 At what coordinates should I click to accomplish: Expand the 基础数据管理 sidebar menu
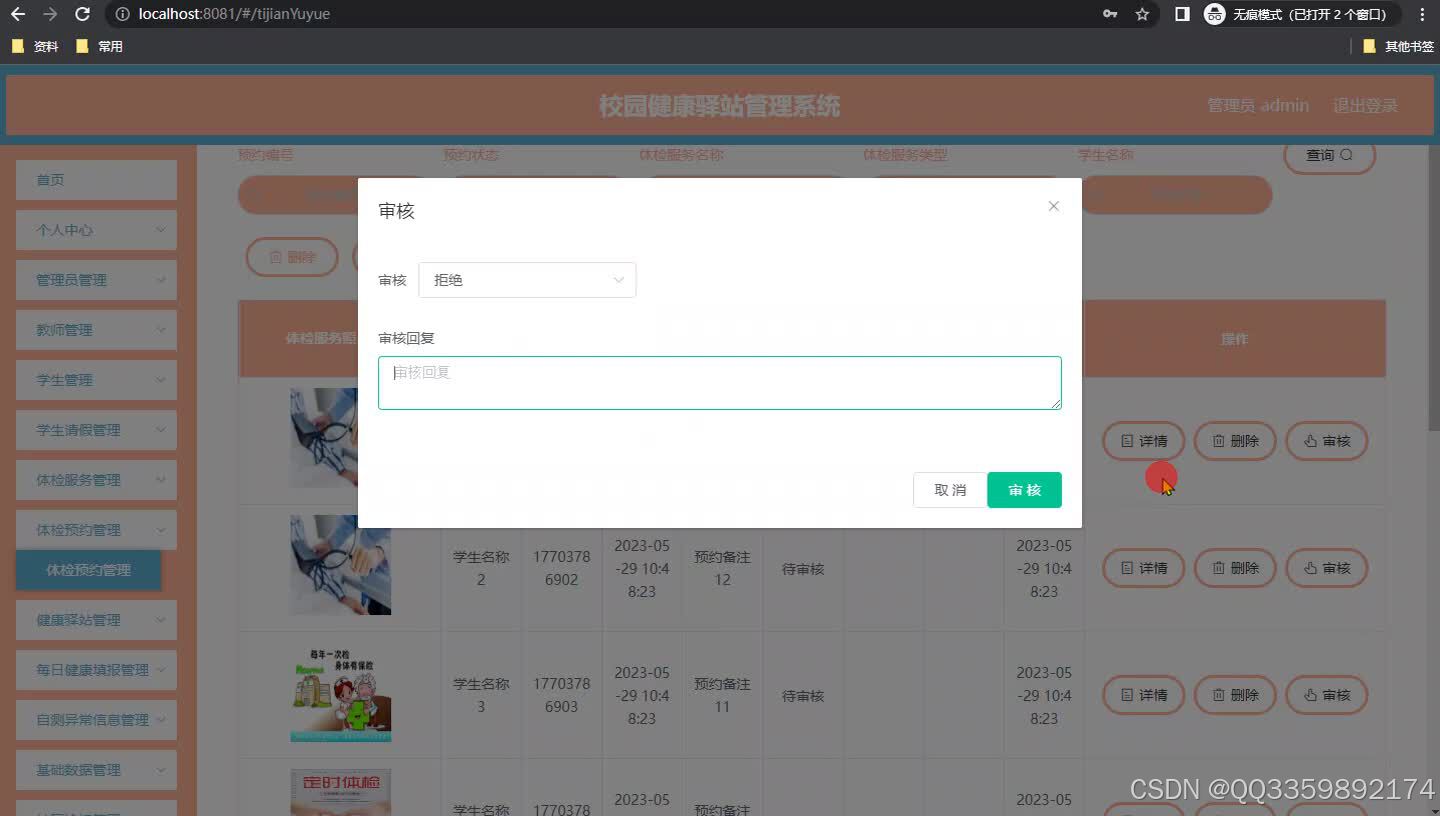(96, 770)
